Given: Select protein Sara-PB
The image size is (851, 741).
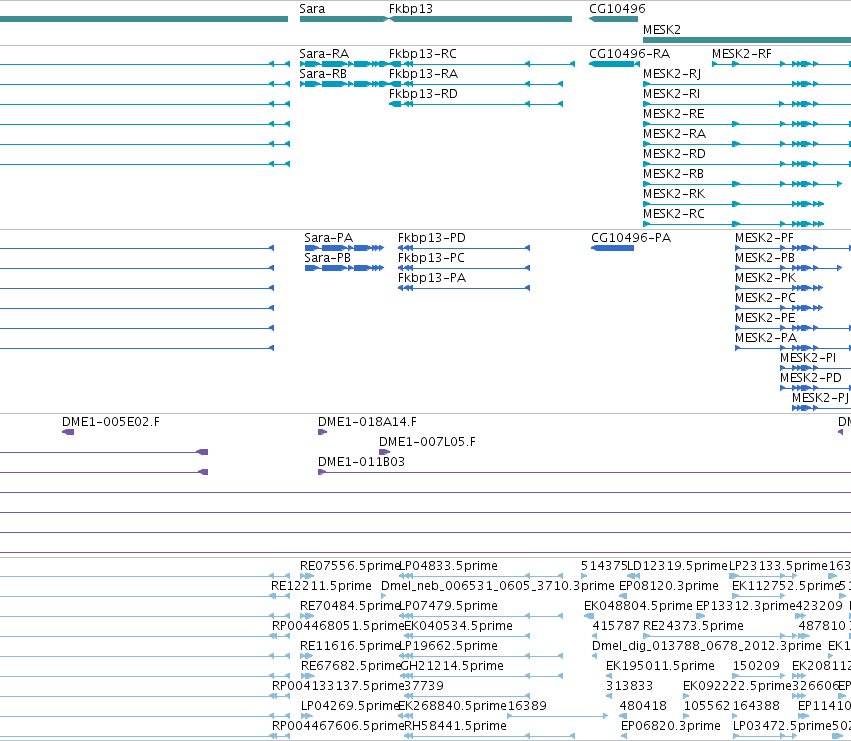Looking at the screenshot, I should coord(327,258).
